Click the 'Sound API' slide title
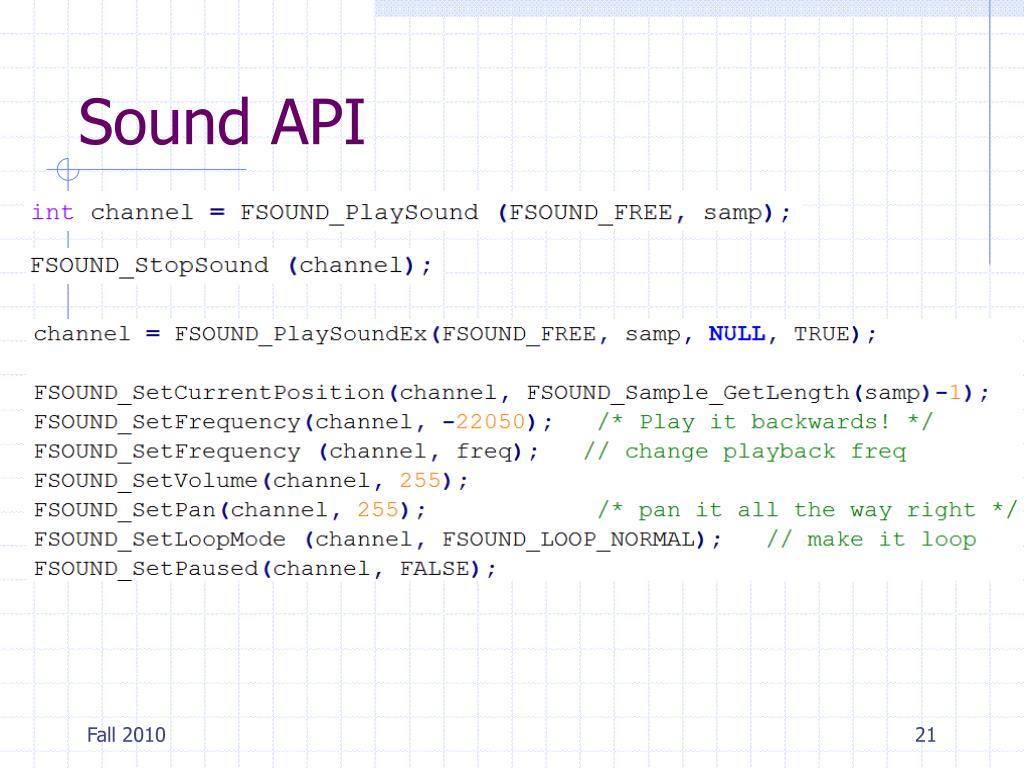This screenshot has height=768, width=1024. pos(221,122)
